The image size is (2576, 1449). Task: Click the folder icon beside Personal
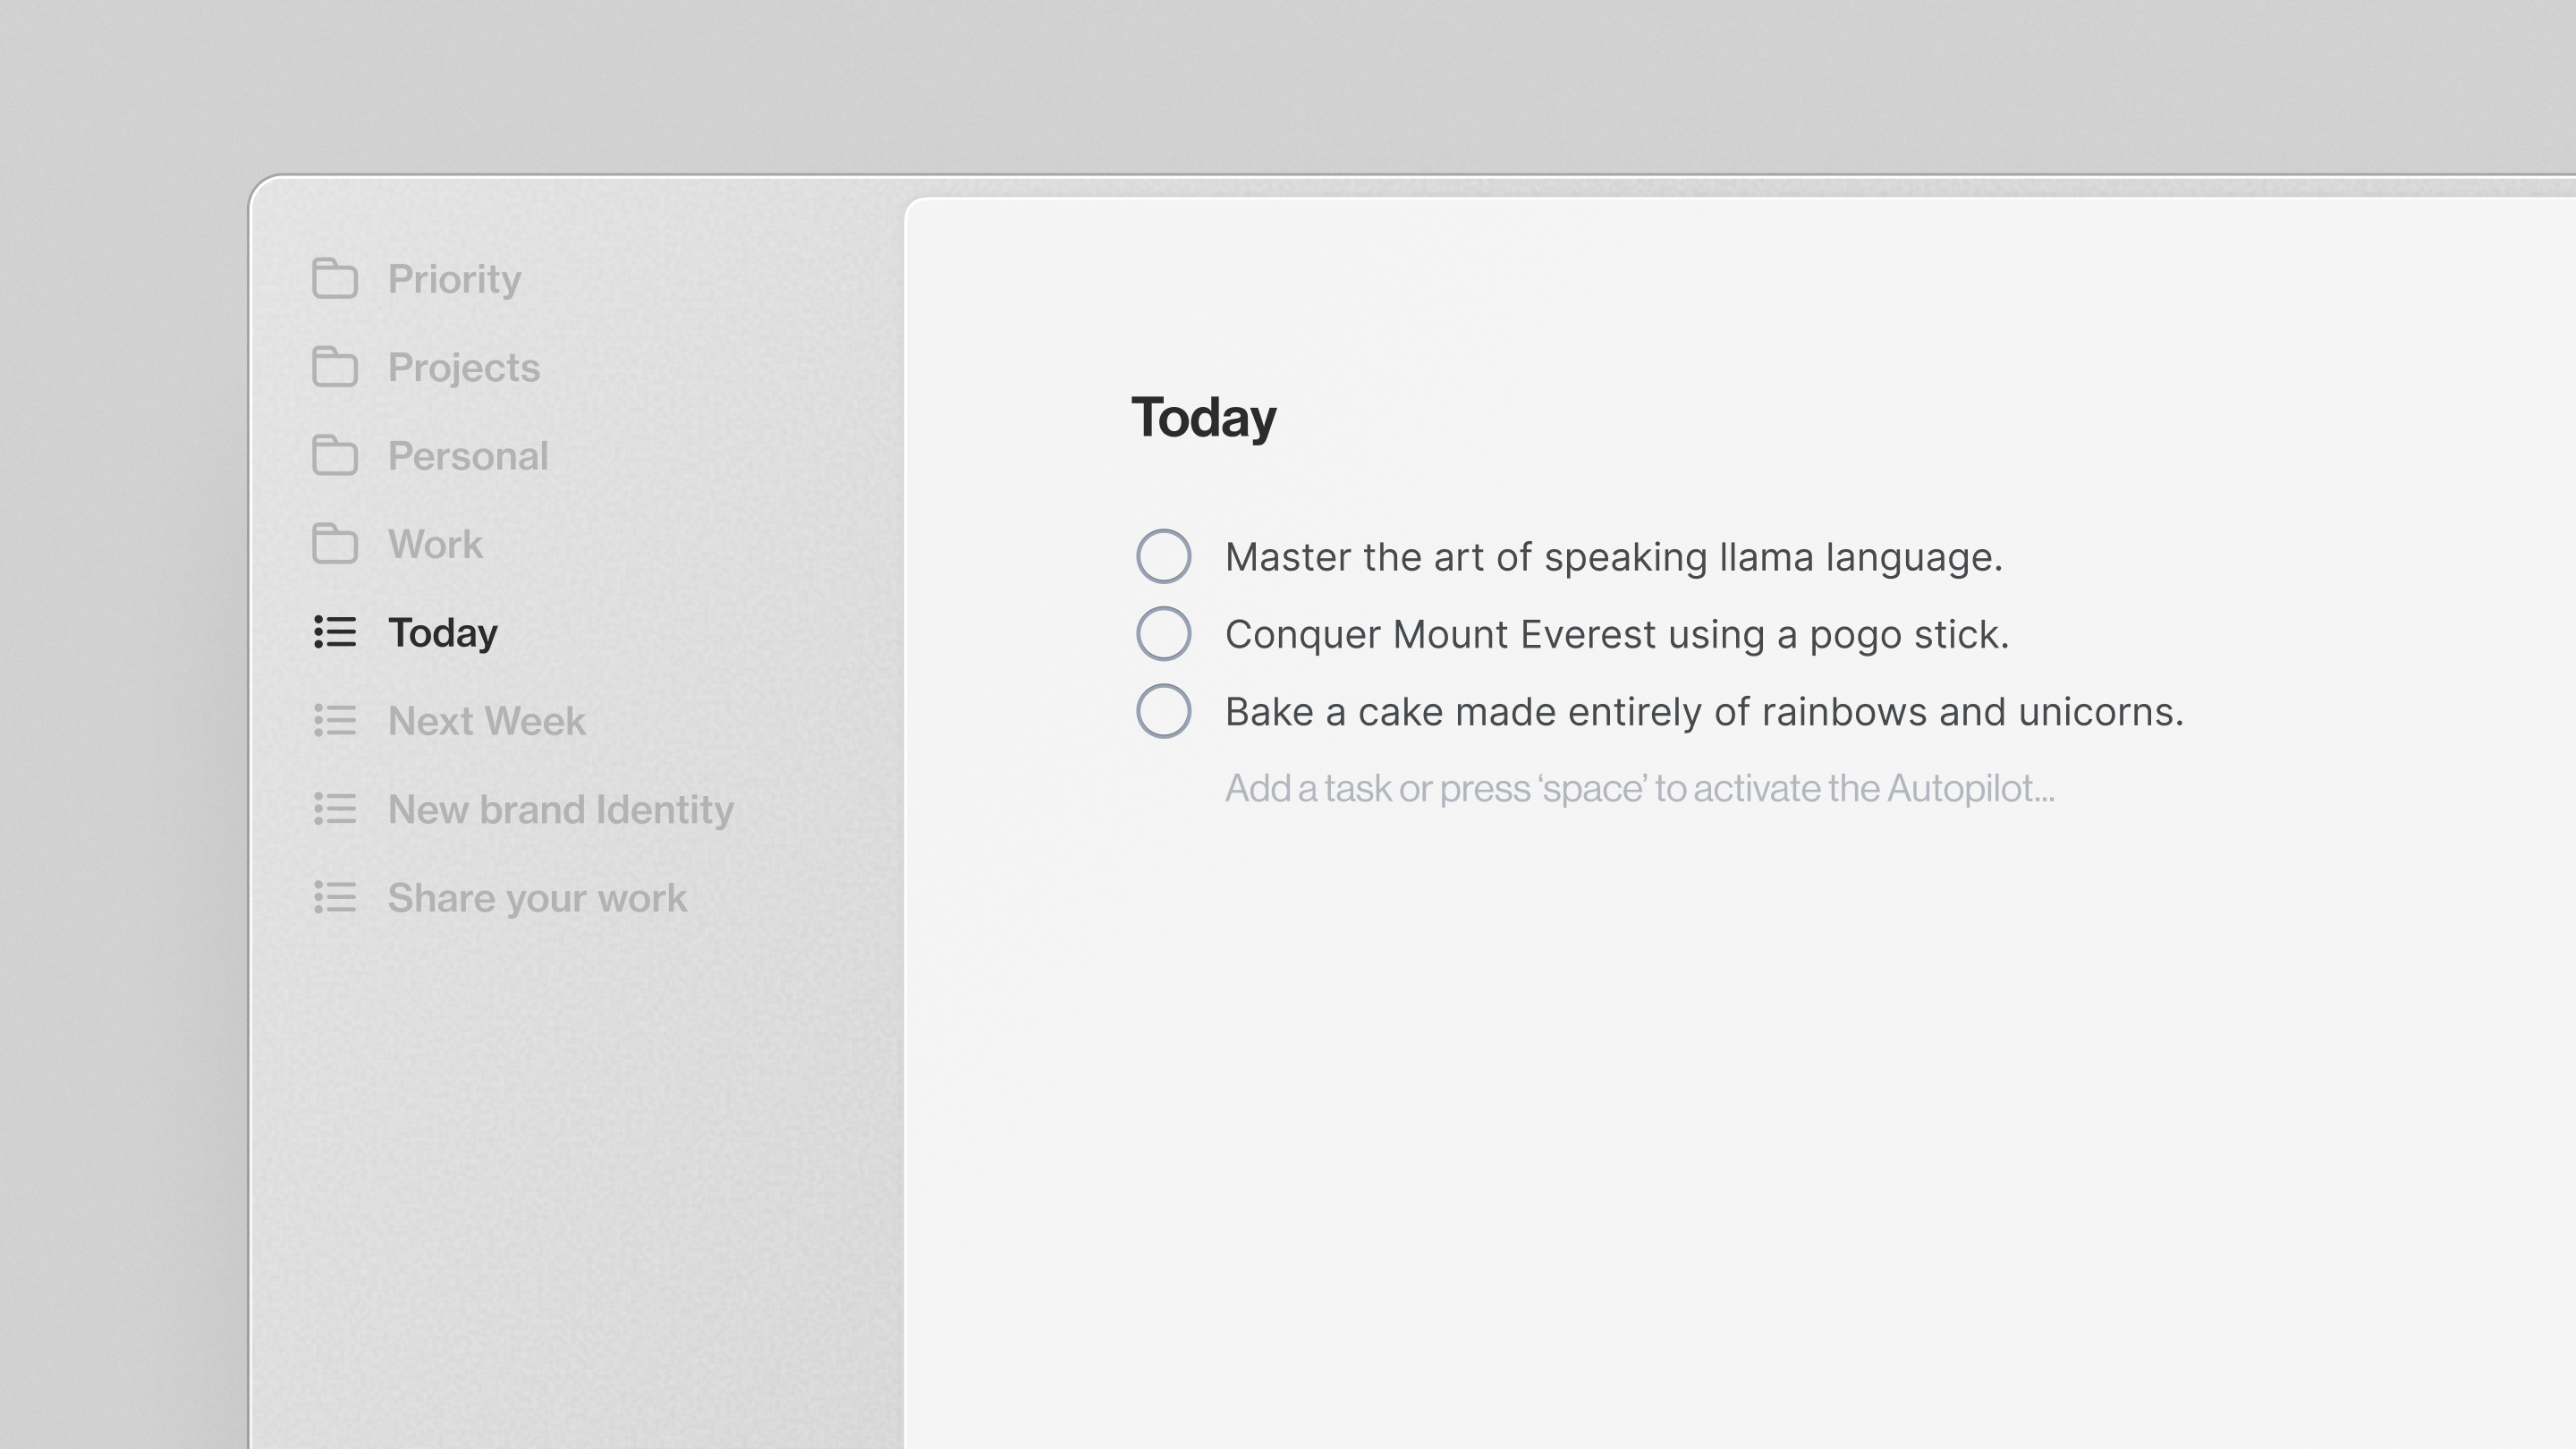click(x=335, y=456)
